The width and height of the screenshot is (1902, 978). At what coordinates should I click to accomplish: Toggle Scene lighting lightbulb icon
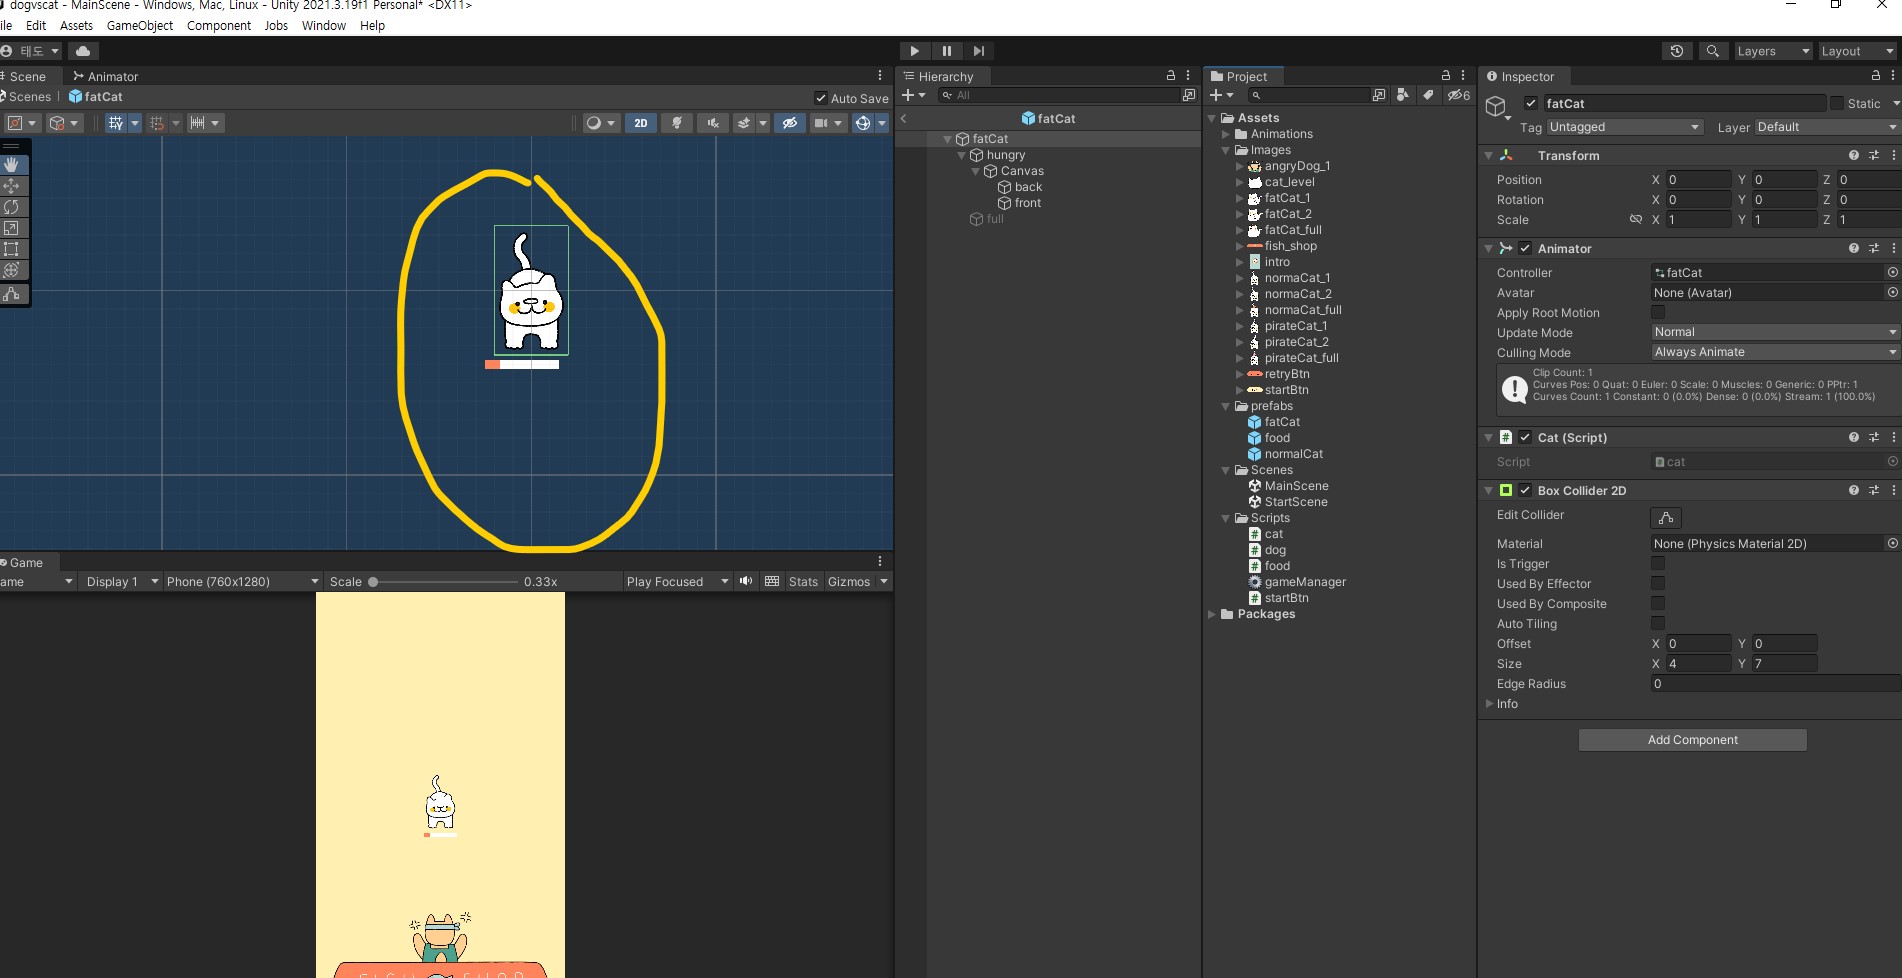tap(677, 123)
